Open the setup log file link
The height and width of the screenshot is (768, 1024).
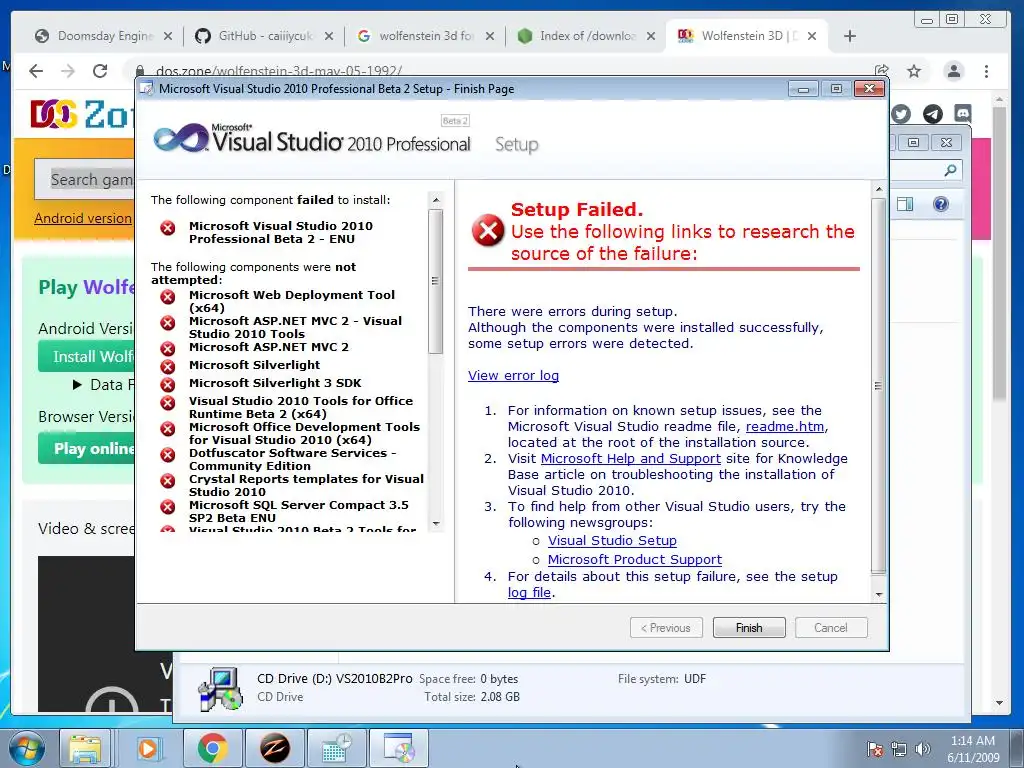(530, 592)
